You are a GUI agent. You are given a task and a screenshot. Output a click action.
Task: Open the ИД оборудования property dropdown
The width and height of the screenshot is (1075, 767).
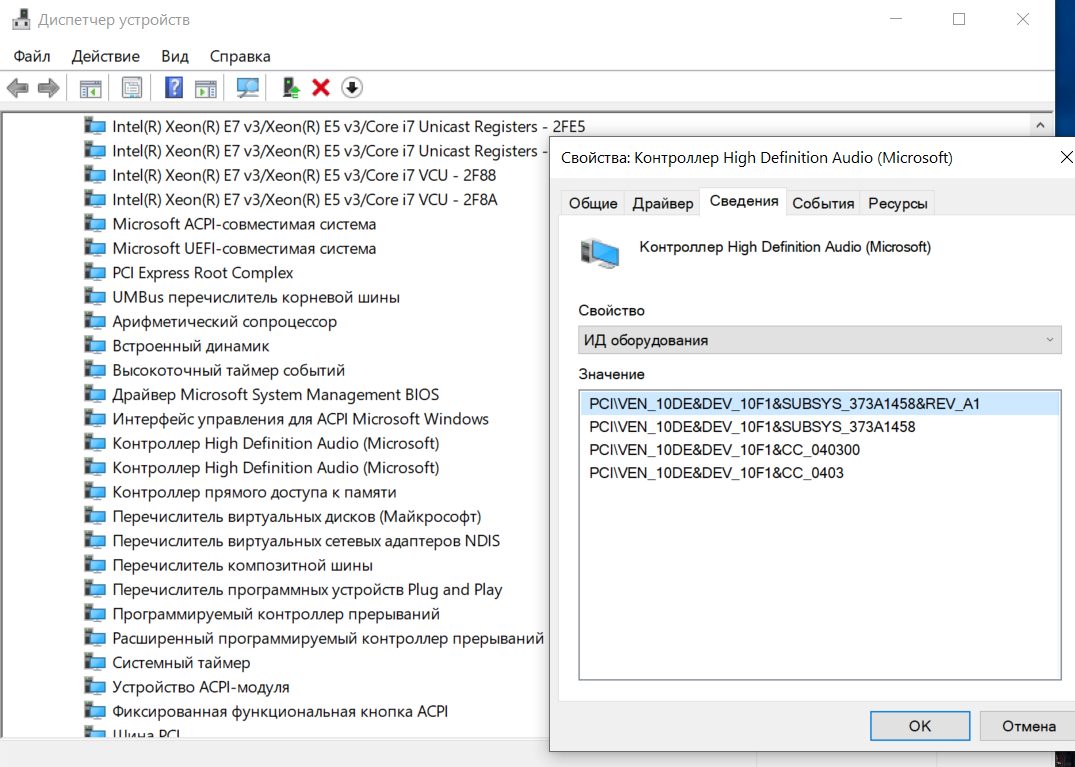tap(819, 340)
